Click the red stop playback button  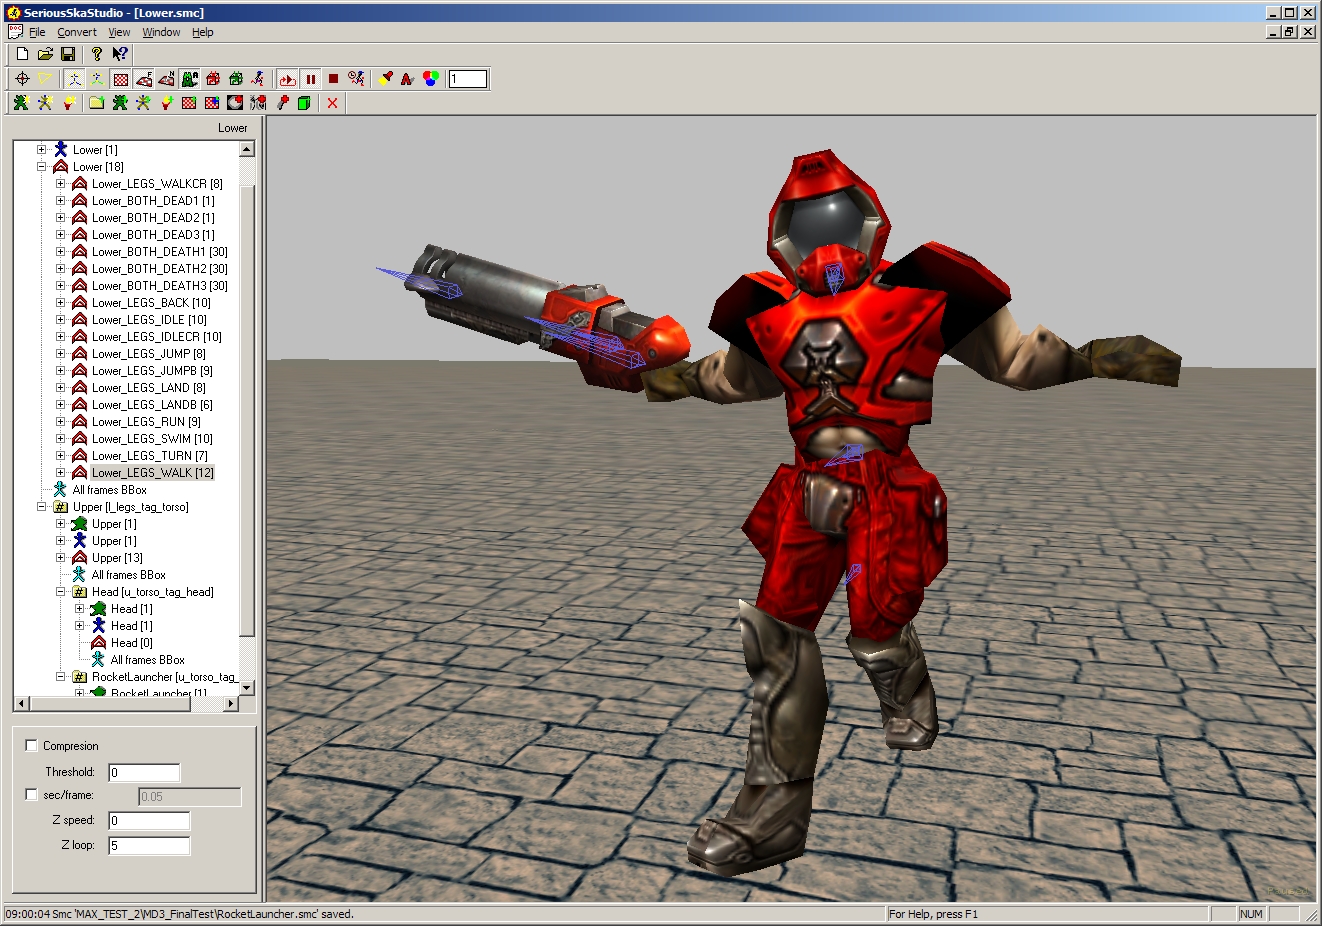click(334, 79)
